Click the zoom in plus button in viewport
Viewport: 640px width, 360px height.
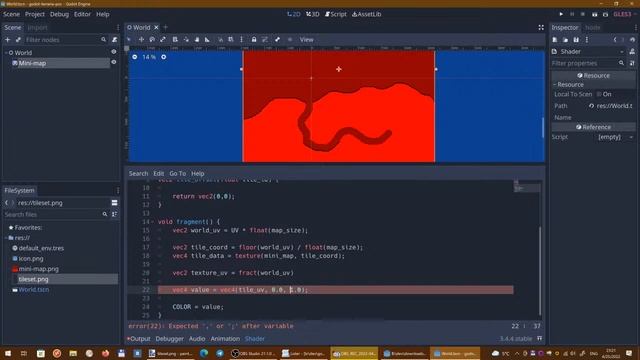164,57
